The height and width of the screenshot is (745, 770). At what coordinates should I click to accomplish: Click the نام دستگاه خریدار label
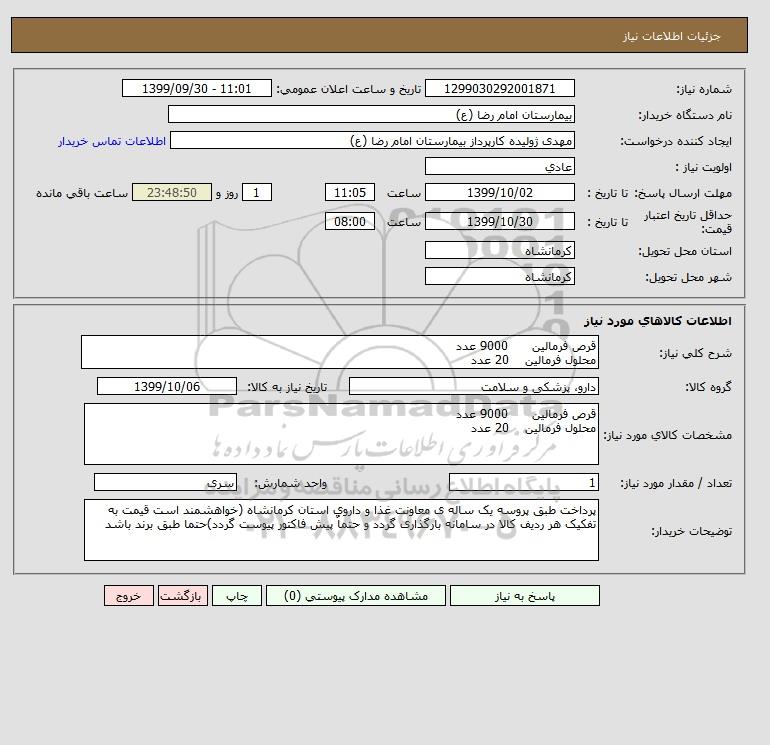tap(685, 115)
